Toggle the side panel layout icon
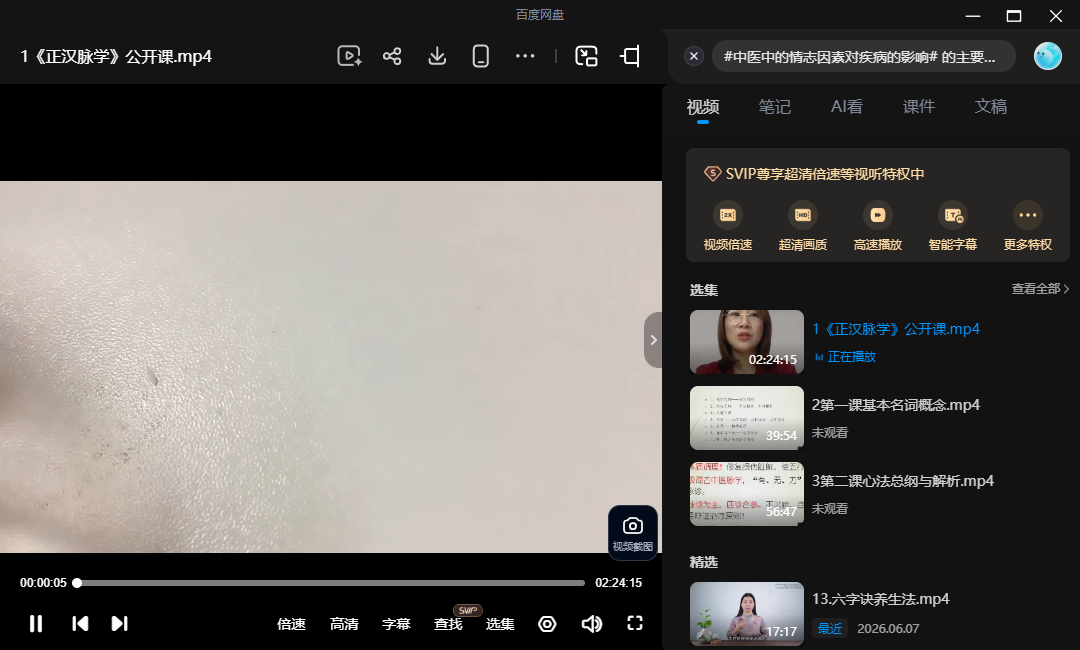Viewport: 1080px width, 650px height. (x=630, y=56)
